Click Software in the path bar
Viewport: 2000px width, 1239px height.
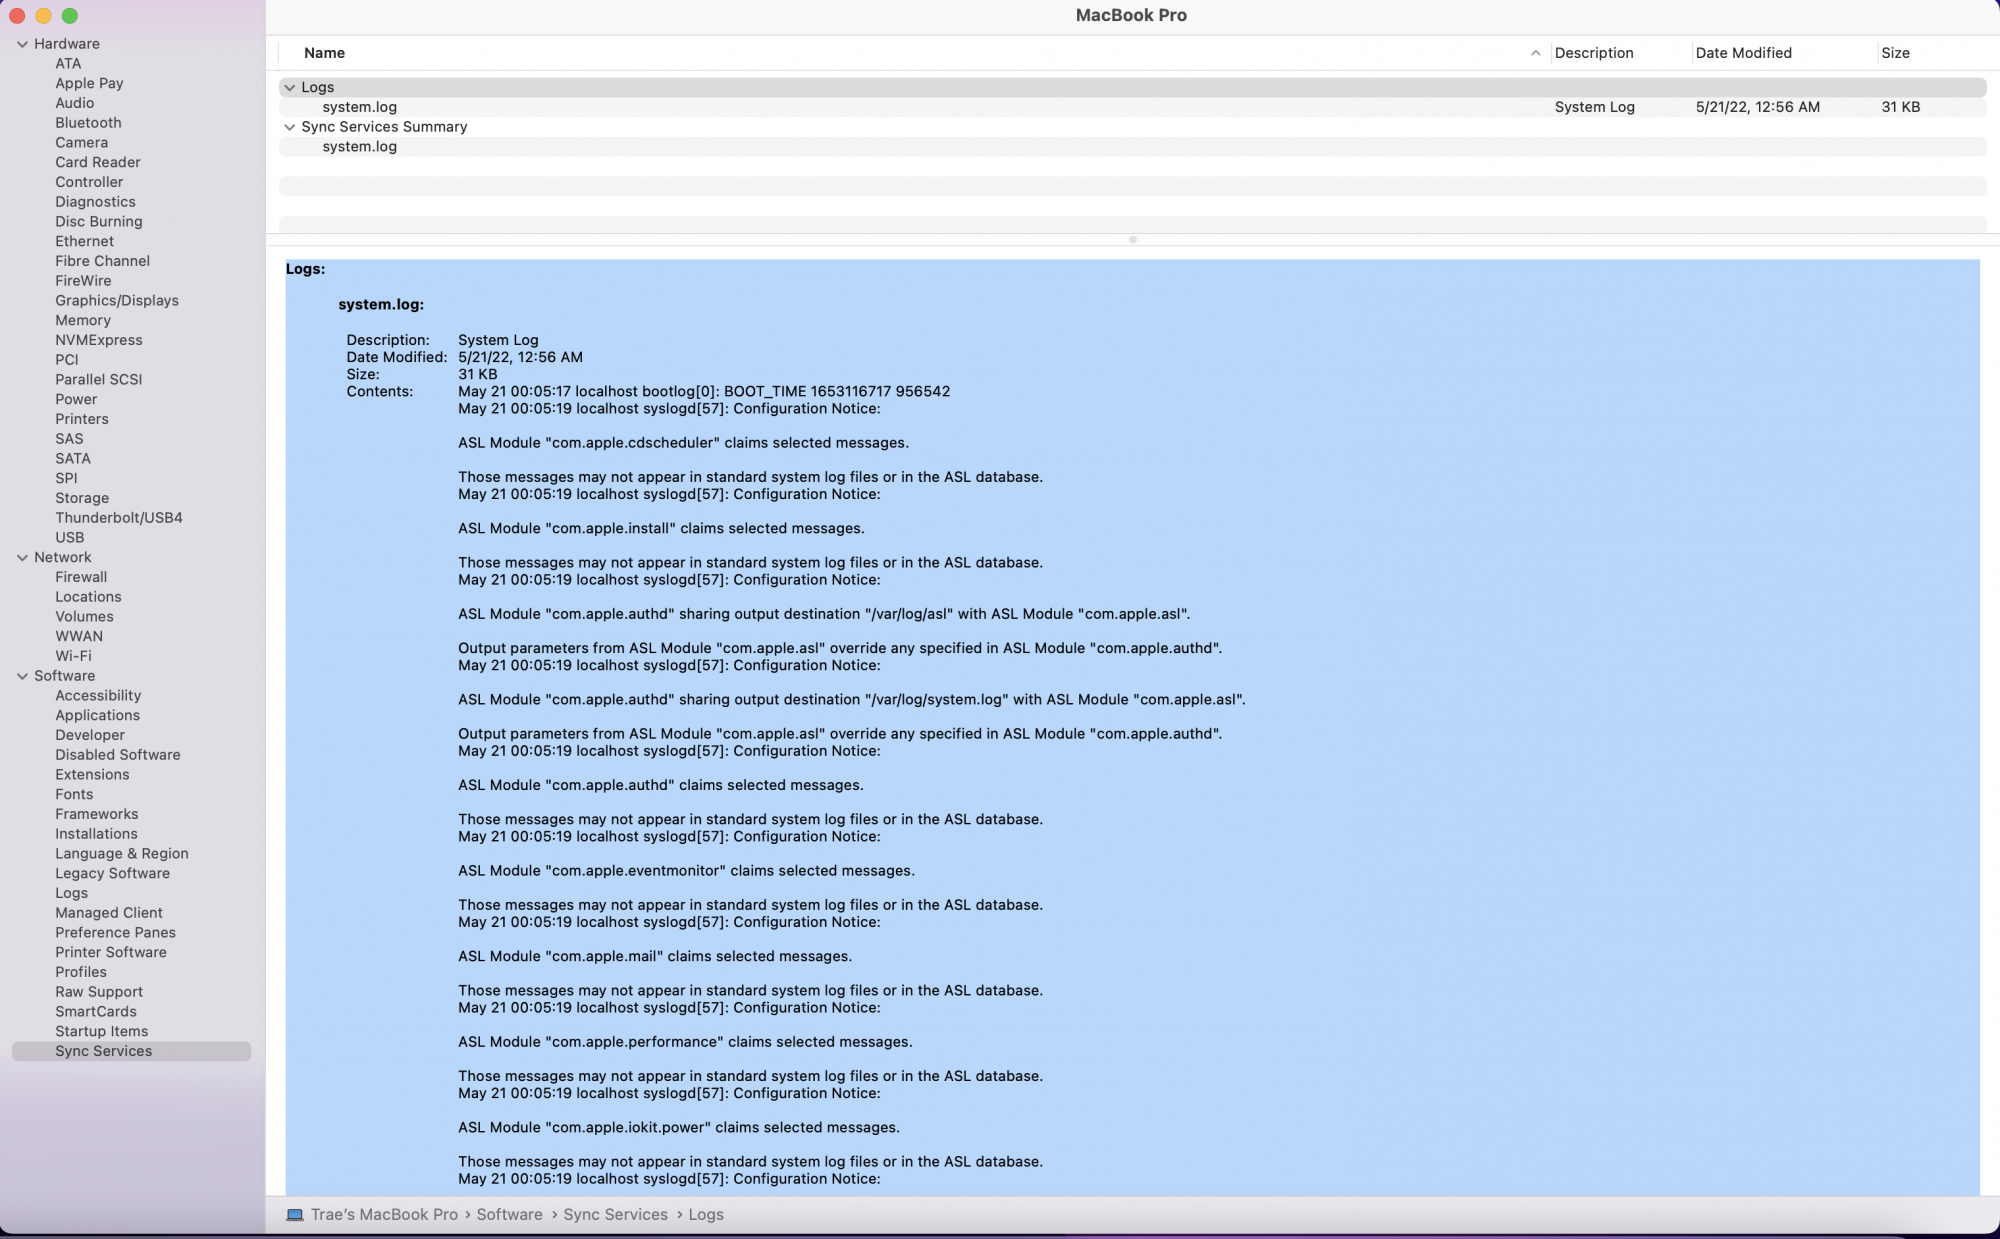coord(509,1214)
